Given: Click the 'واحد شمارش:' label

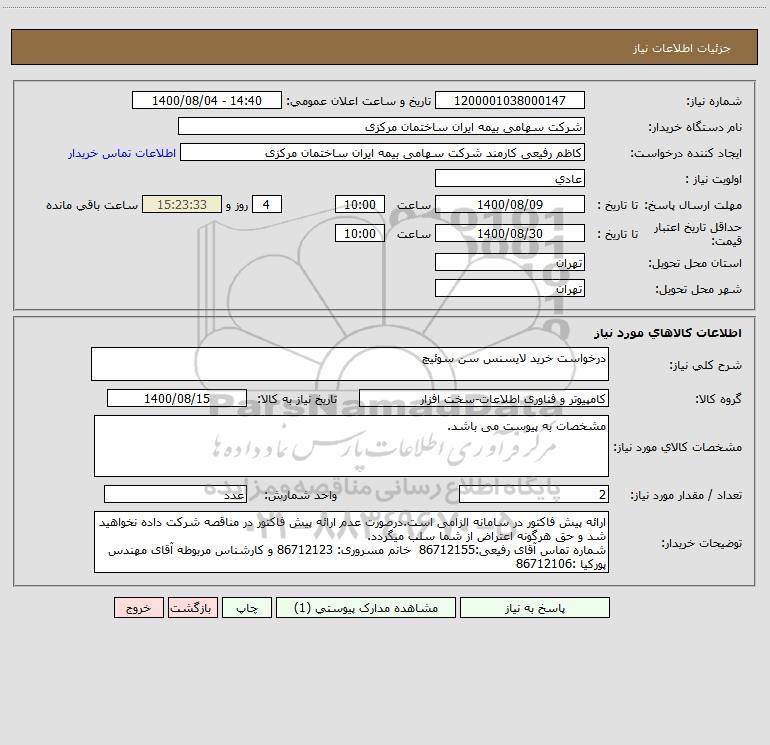Looking at the screenshot, I should pos(301,496).
